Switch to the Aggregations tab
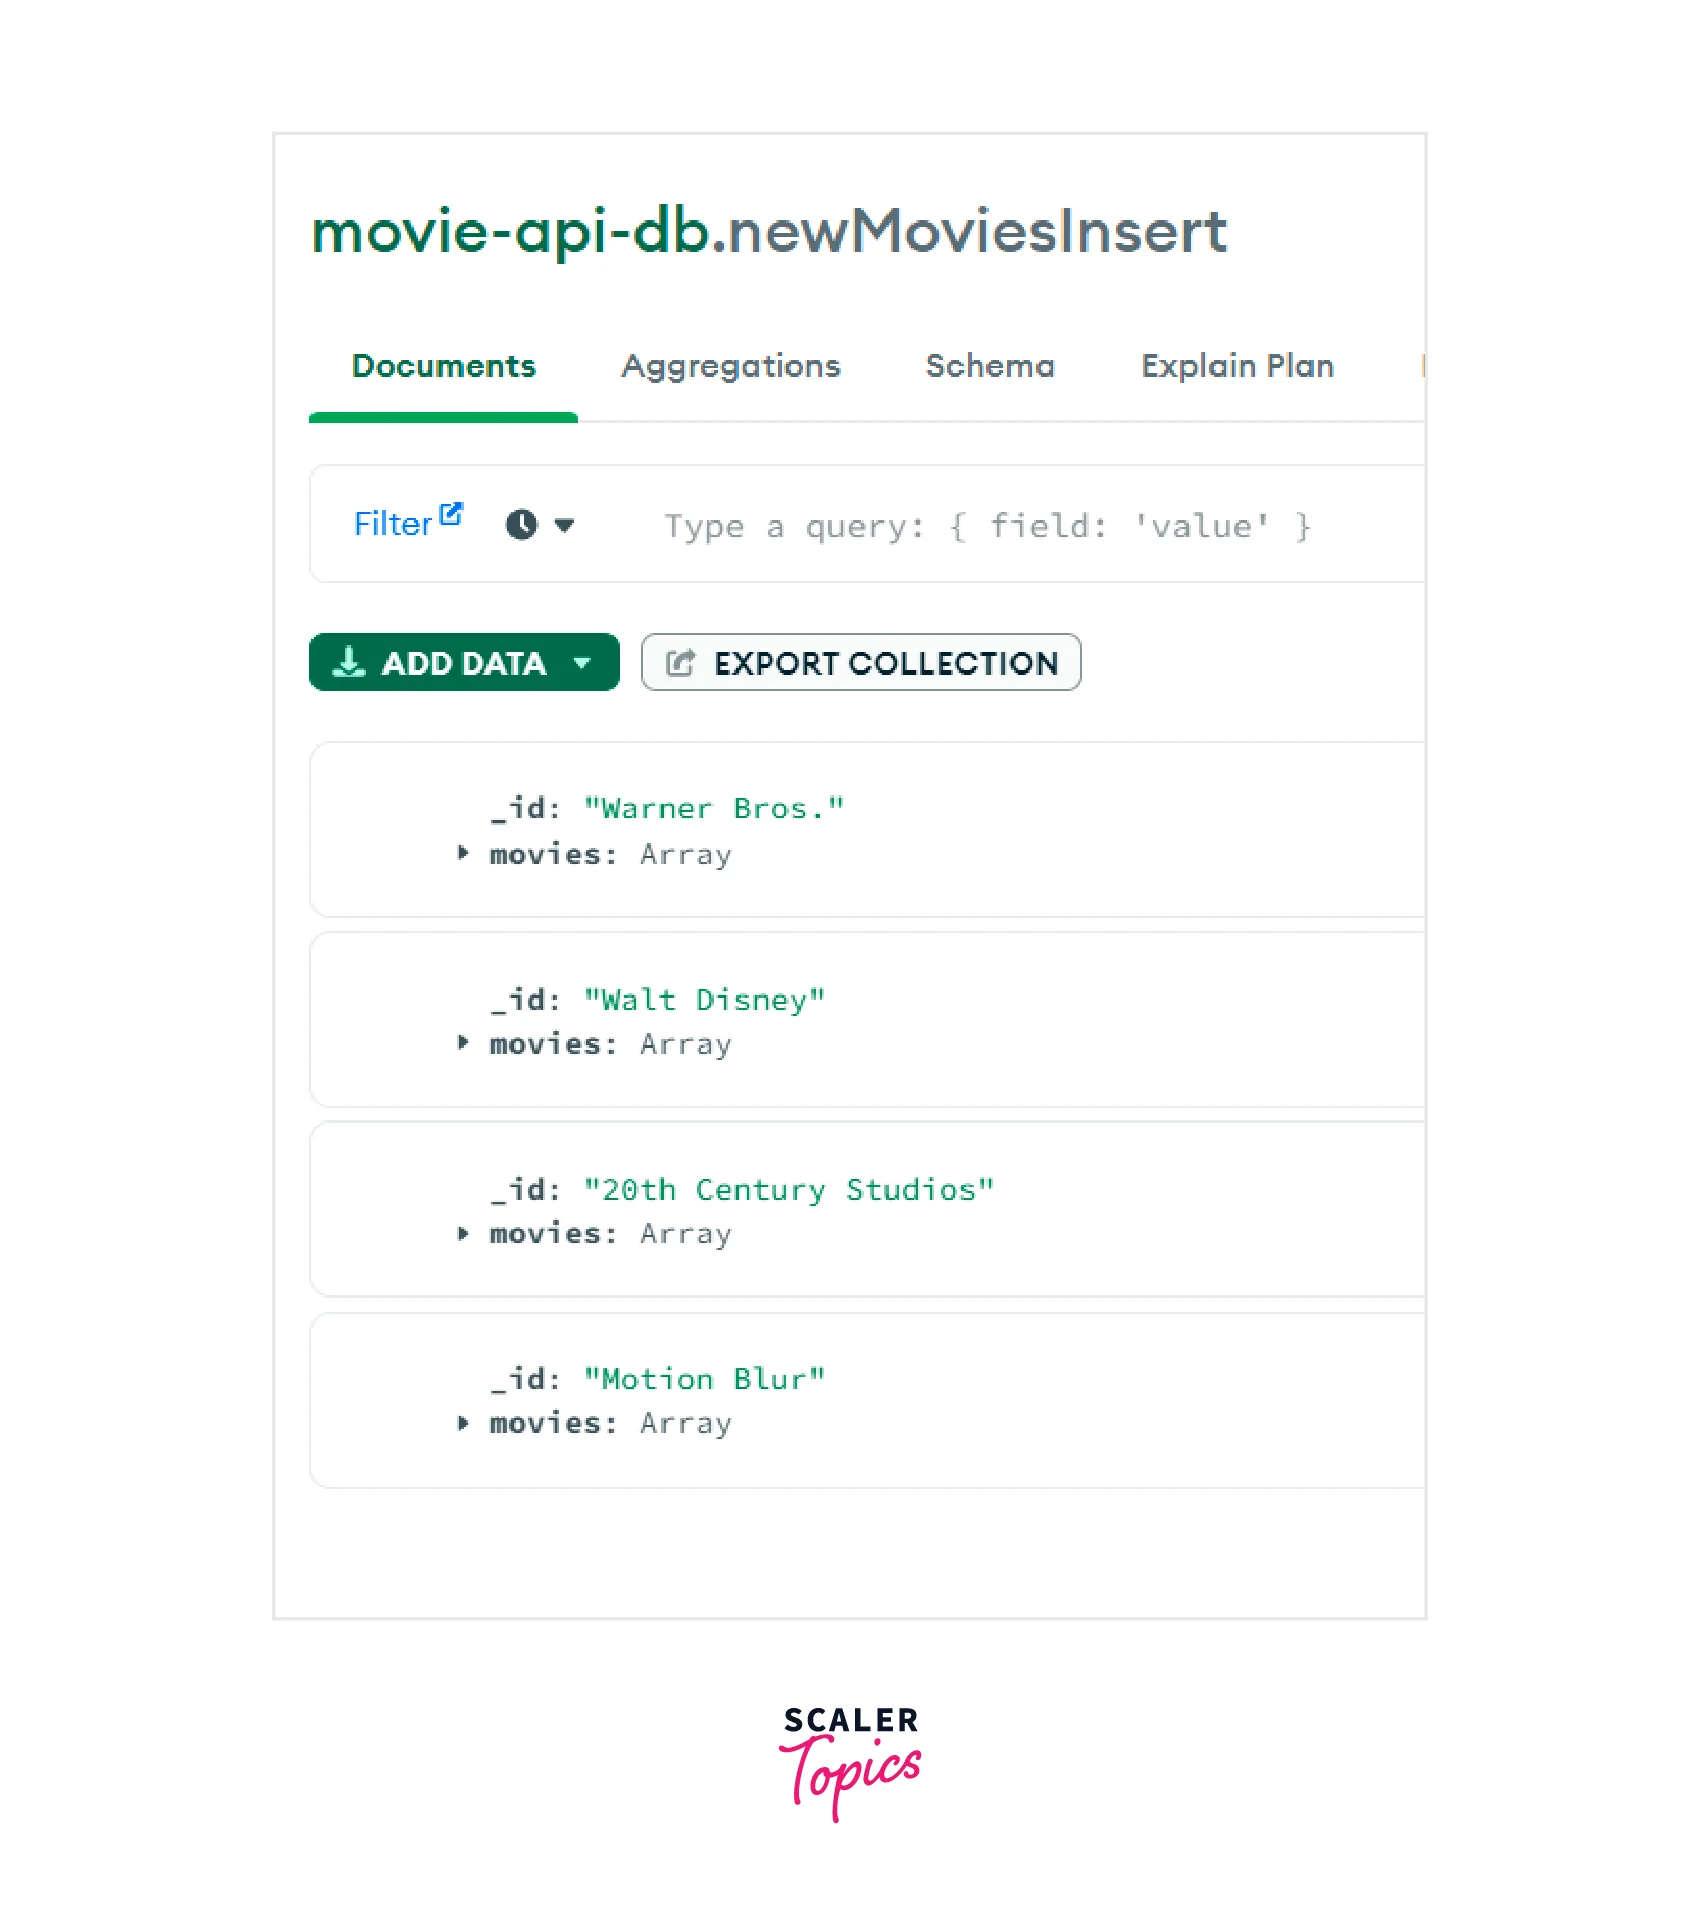This screenshot has height=1926, width=1700. click(x=730, y=366)
